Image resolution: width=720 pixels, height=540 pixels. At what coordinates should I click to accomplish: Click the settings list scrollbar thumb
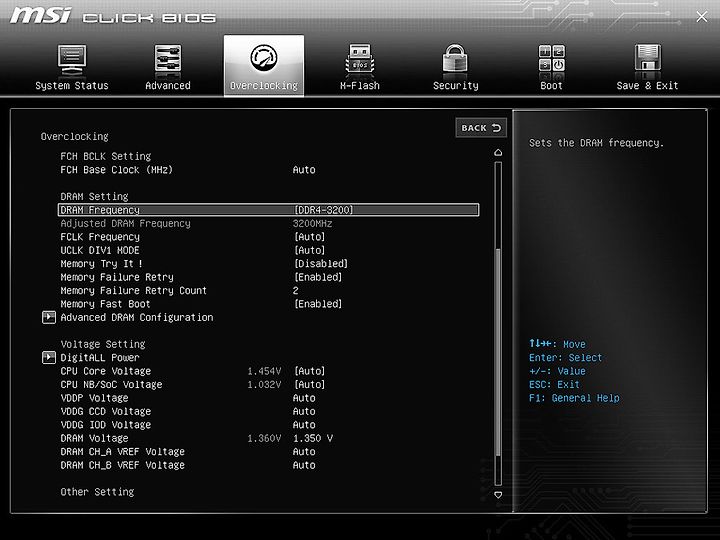tap(498, 351)
